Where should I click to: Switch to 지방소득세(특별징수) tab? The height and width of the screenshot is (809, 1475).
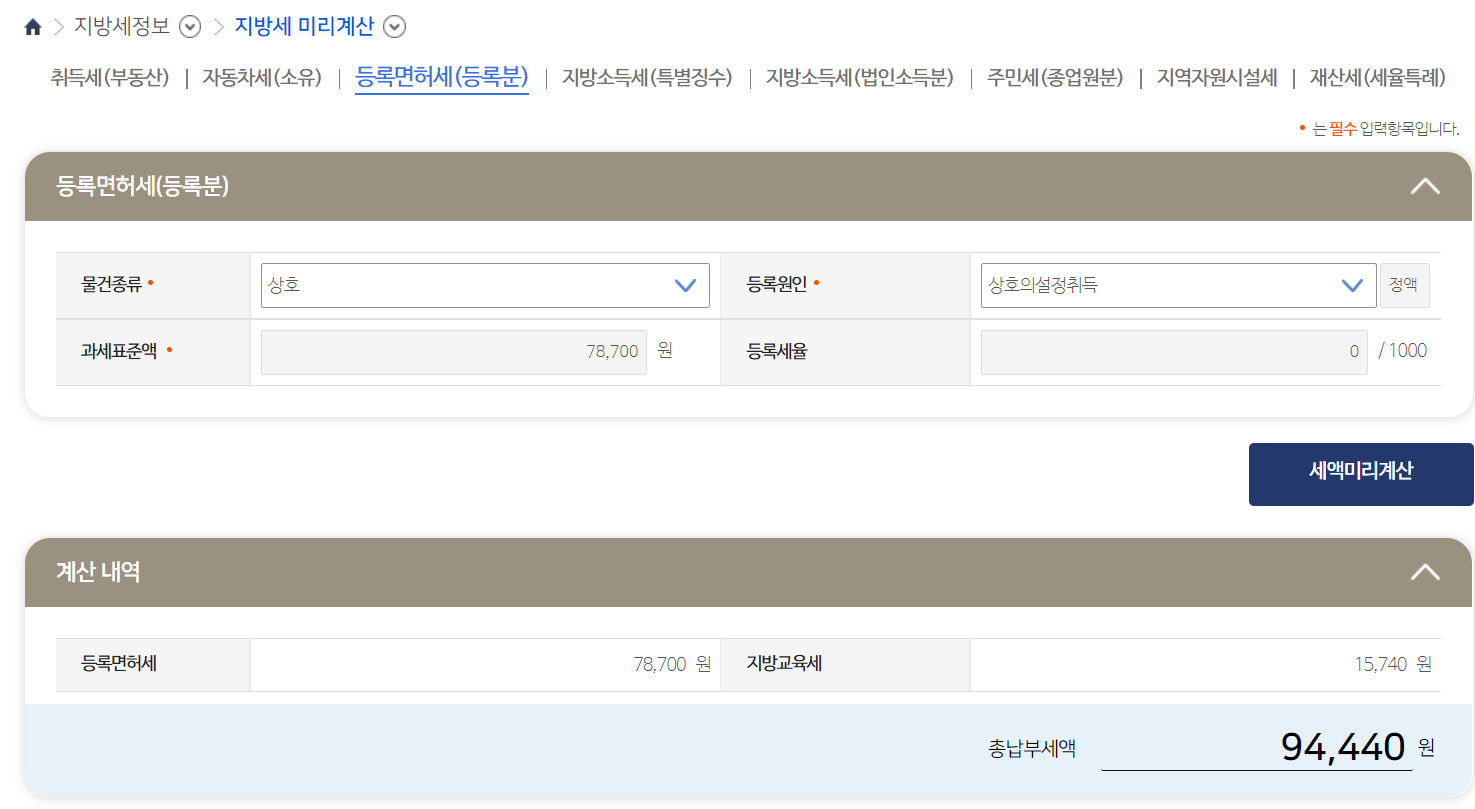coord(647,77)
